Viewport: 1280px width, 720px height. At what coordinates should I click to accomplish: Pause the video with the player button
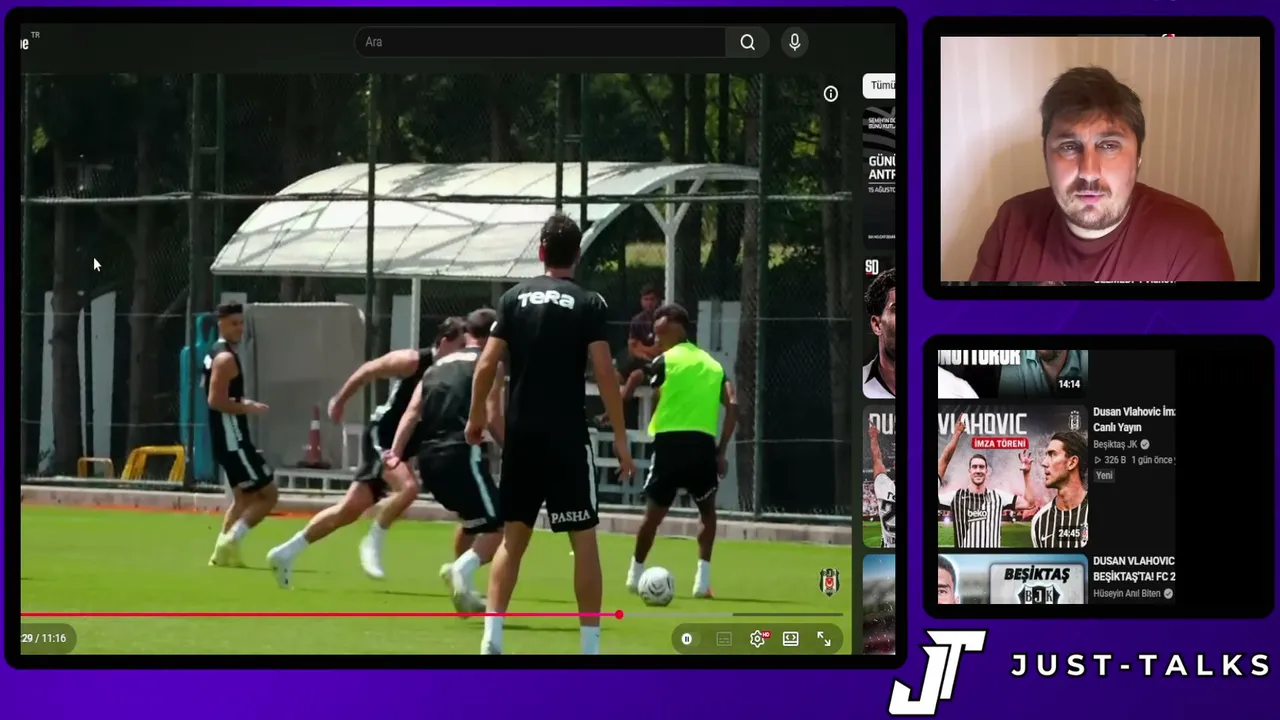pyautogui.click(x=687, y=639)
